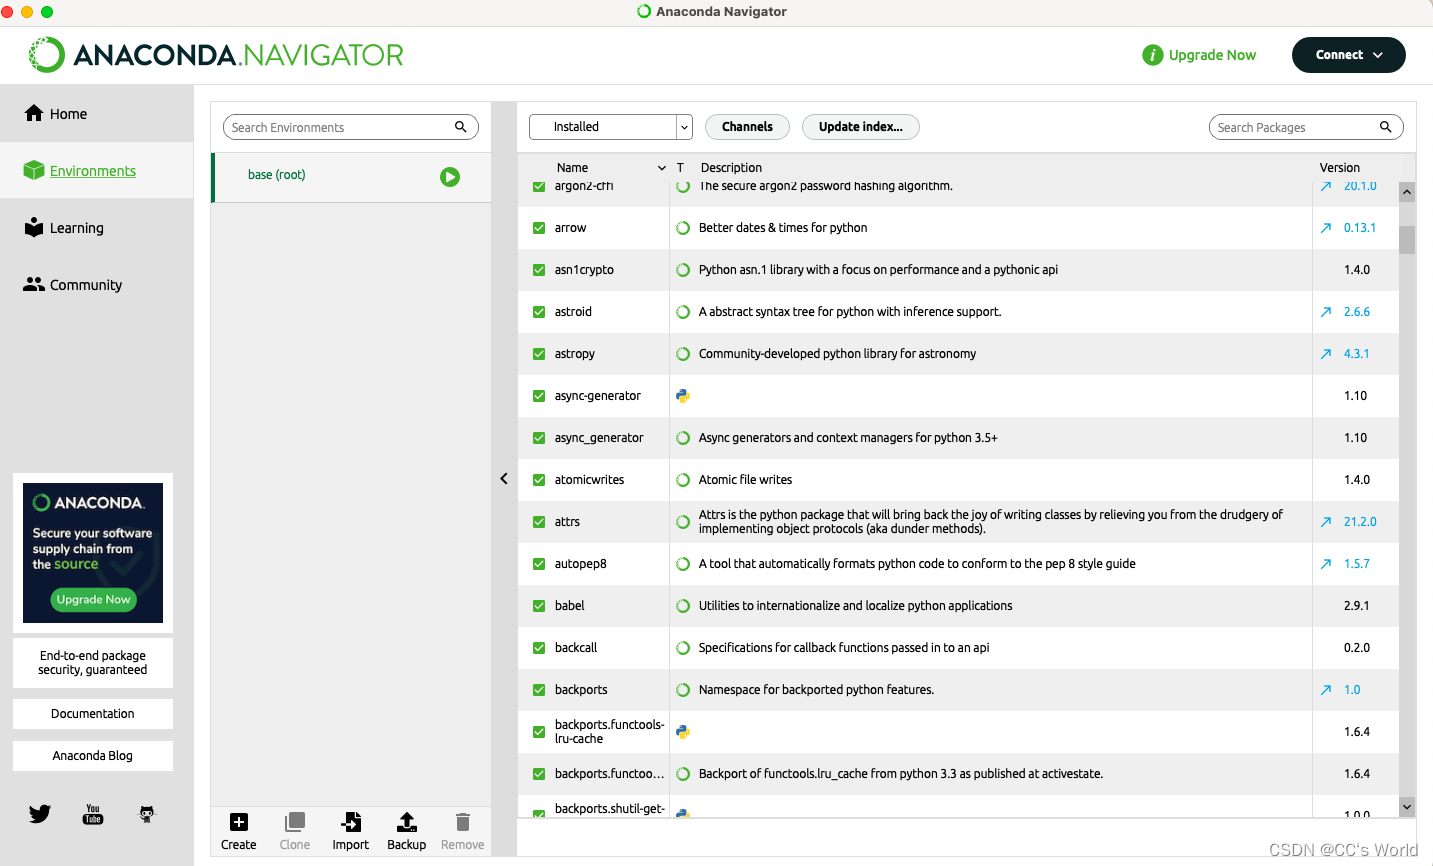
Task: Toggle the backcall package checkbox
Action: pos(539,648)
